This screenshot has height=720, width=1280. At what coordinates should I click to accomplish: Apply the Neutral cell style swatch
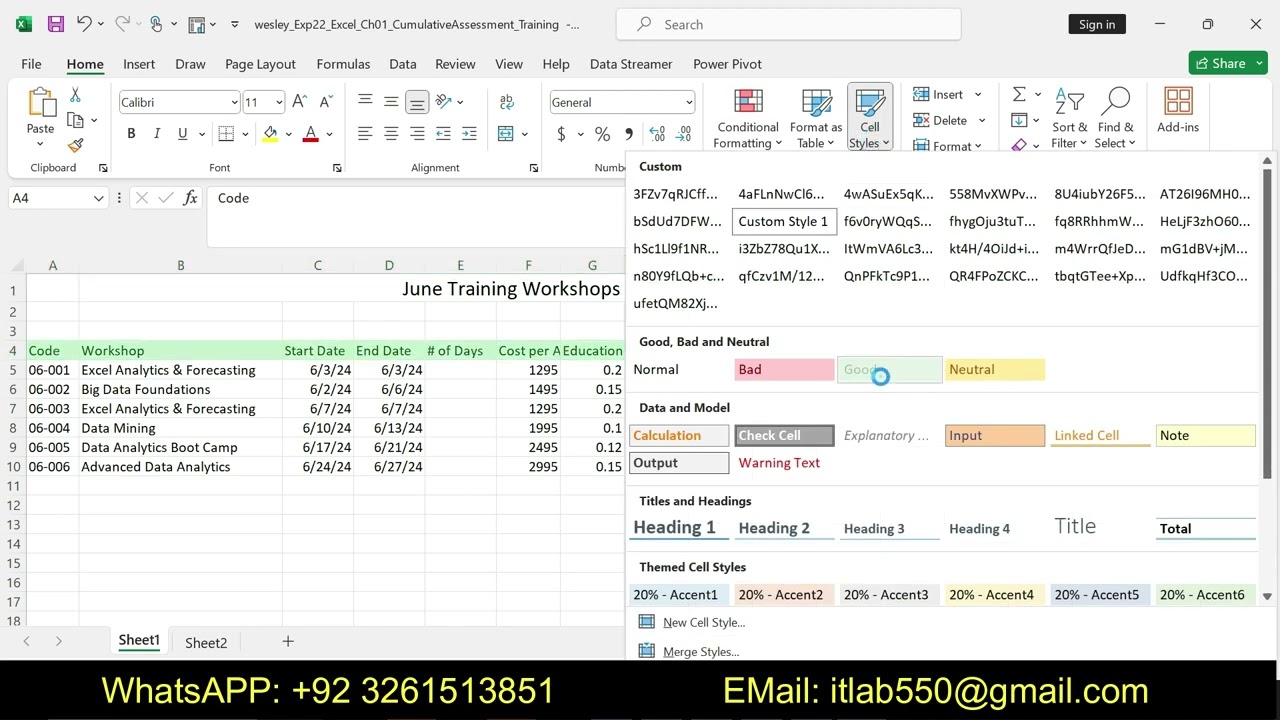pos(995,370)
